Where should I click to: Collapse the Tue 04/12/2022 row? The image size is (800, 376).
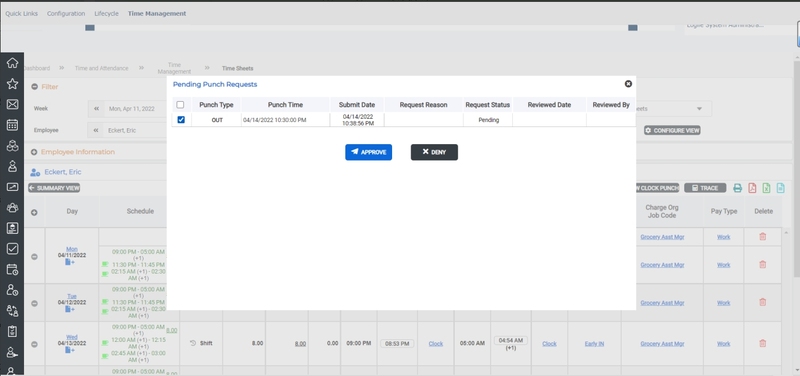(34, 303)
